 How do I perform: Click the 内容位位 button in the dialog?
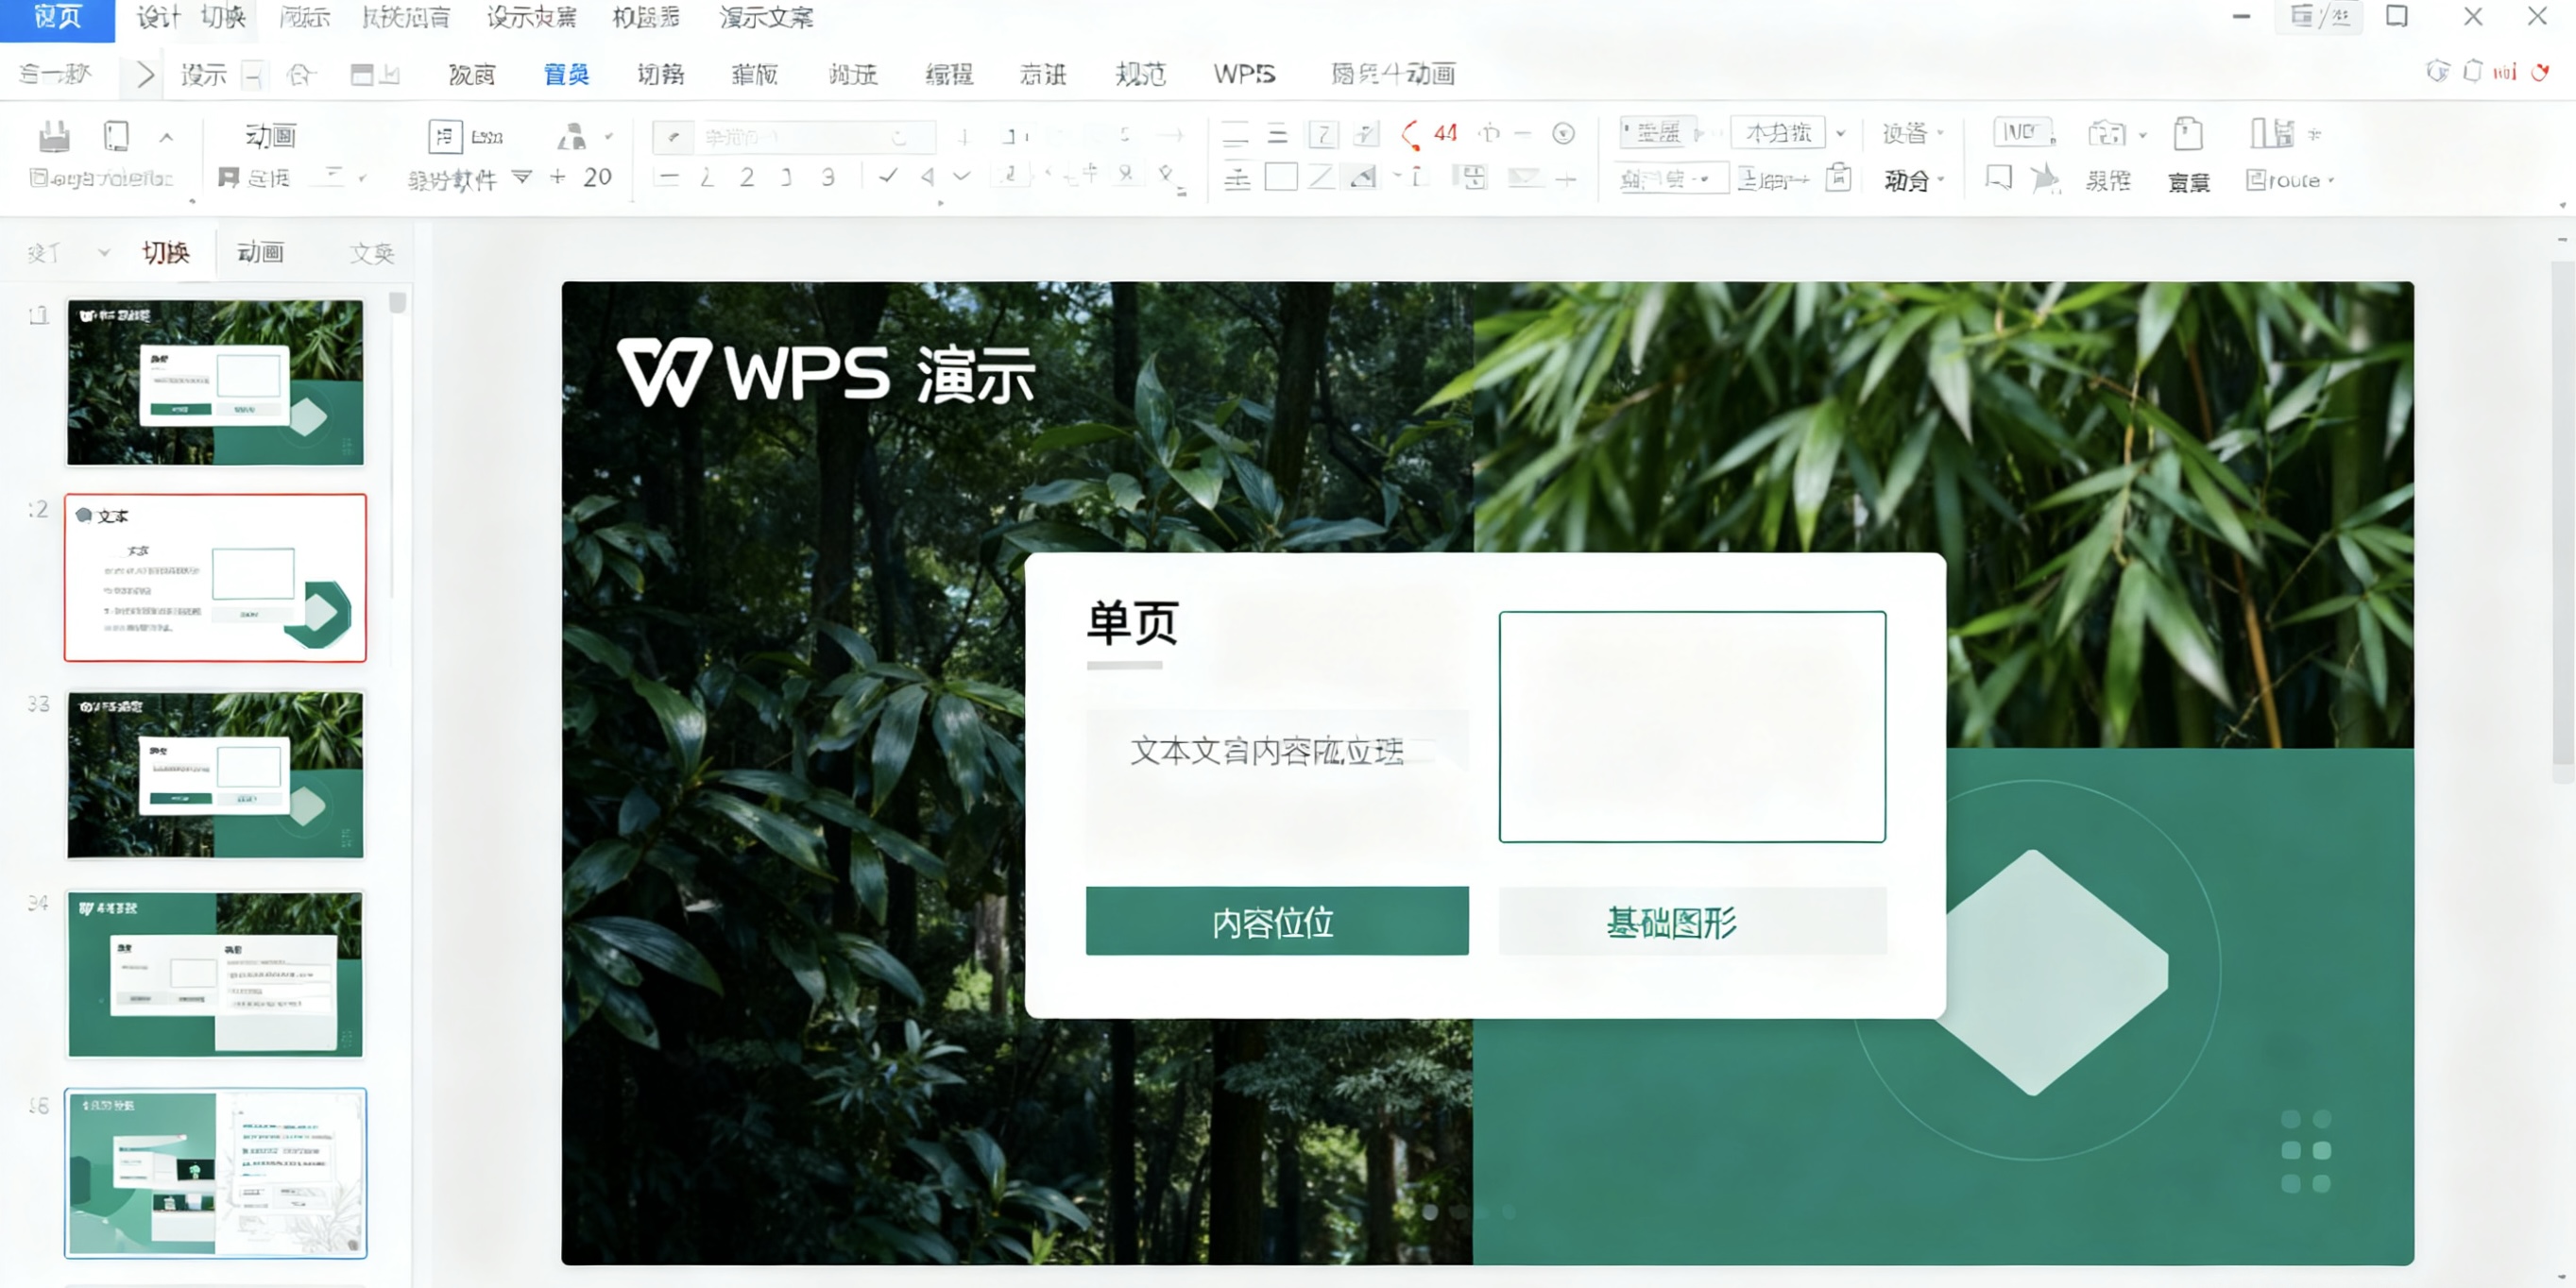click(1278, 922)
